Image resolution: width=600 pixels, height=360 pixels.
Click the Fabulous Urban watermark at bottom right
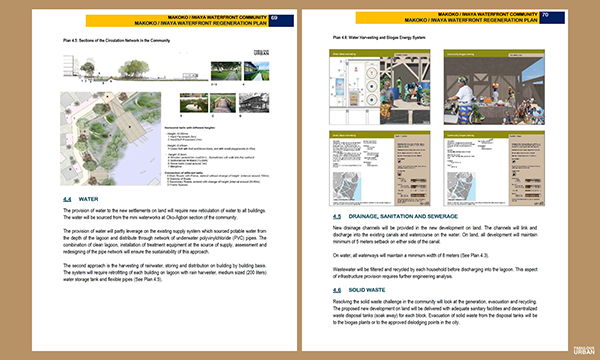584,350
